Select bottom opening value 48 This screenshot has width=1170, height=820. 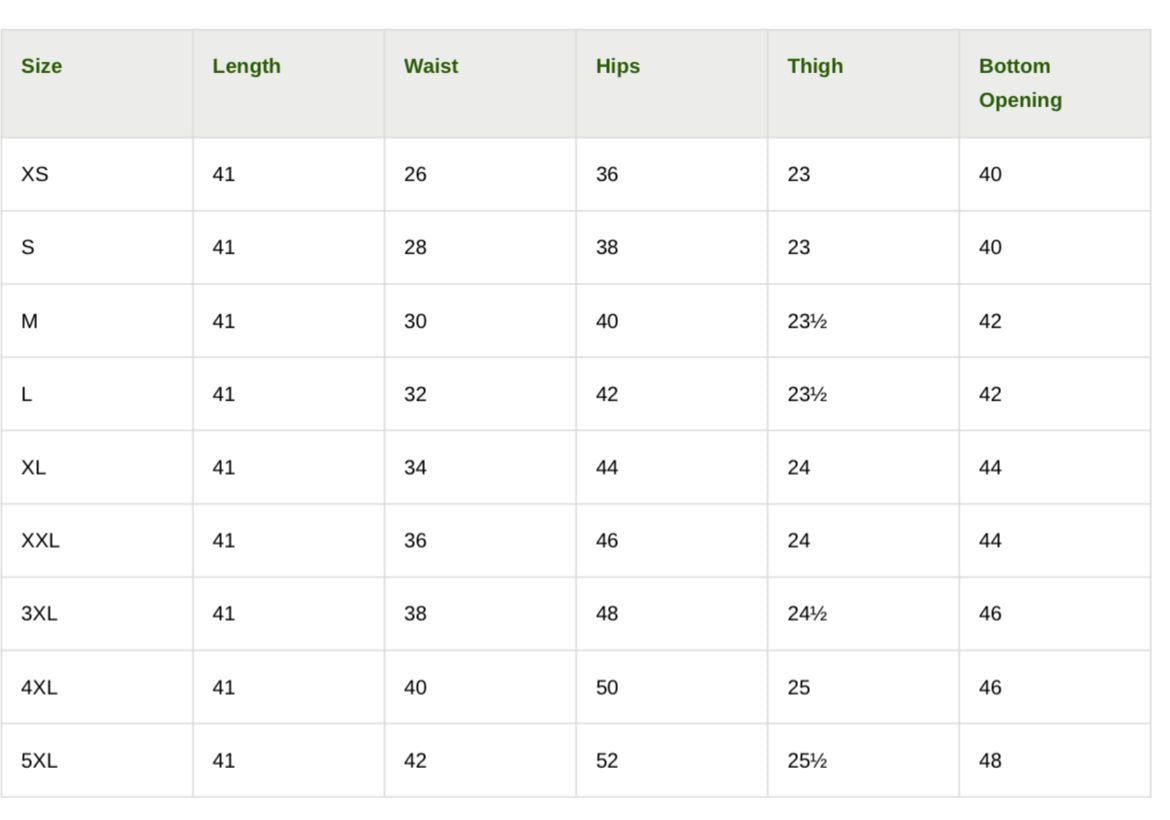pos(990,760)
